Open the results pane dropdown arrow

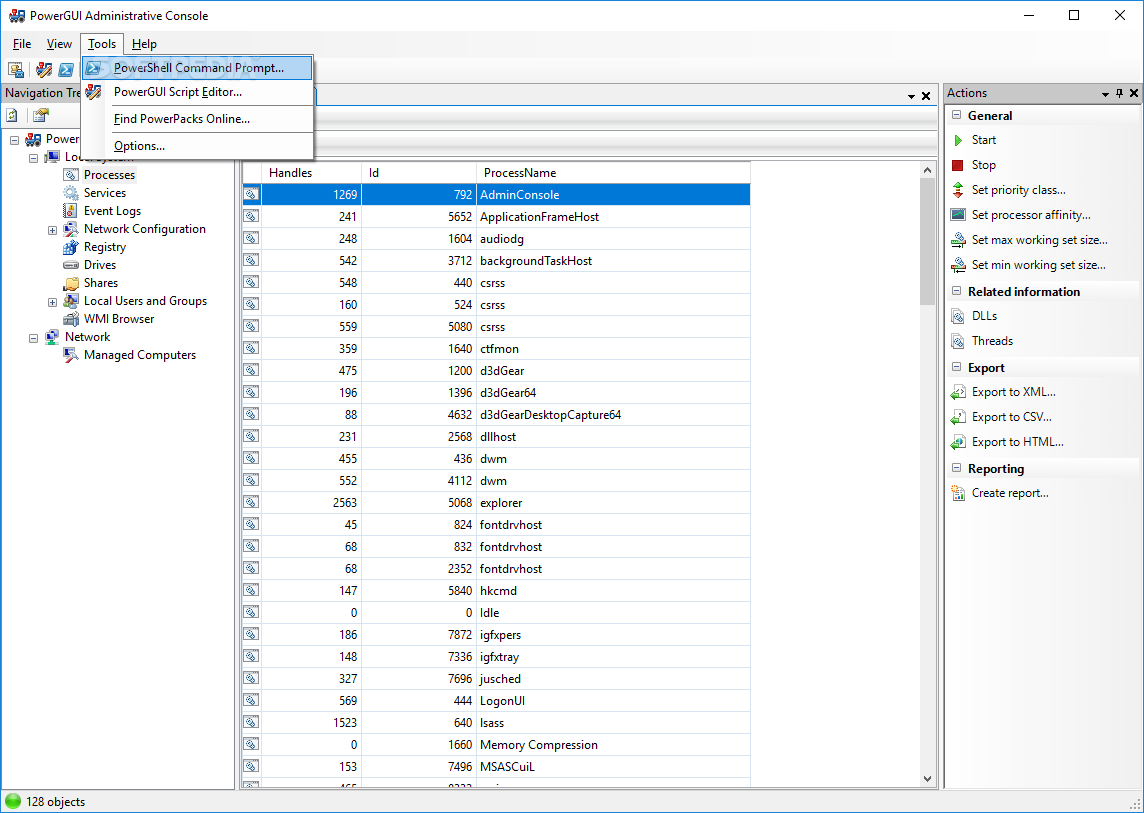(x=911, y=96)
